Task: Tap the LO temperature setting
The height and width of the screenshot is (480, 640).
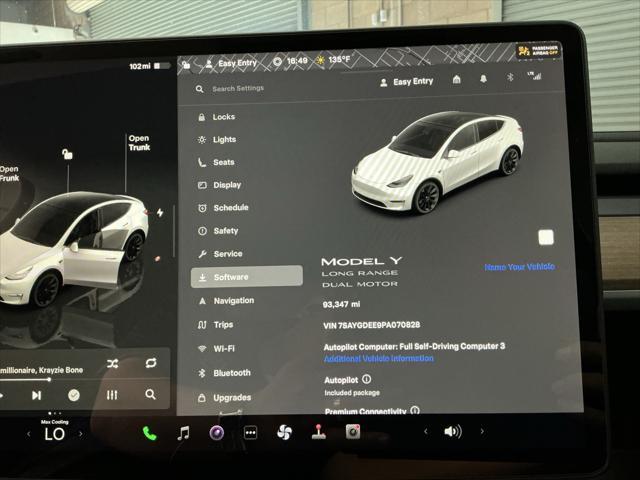Action: click(x=55, y=434)
